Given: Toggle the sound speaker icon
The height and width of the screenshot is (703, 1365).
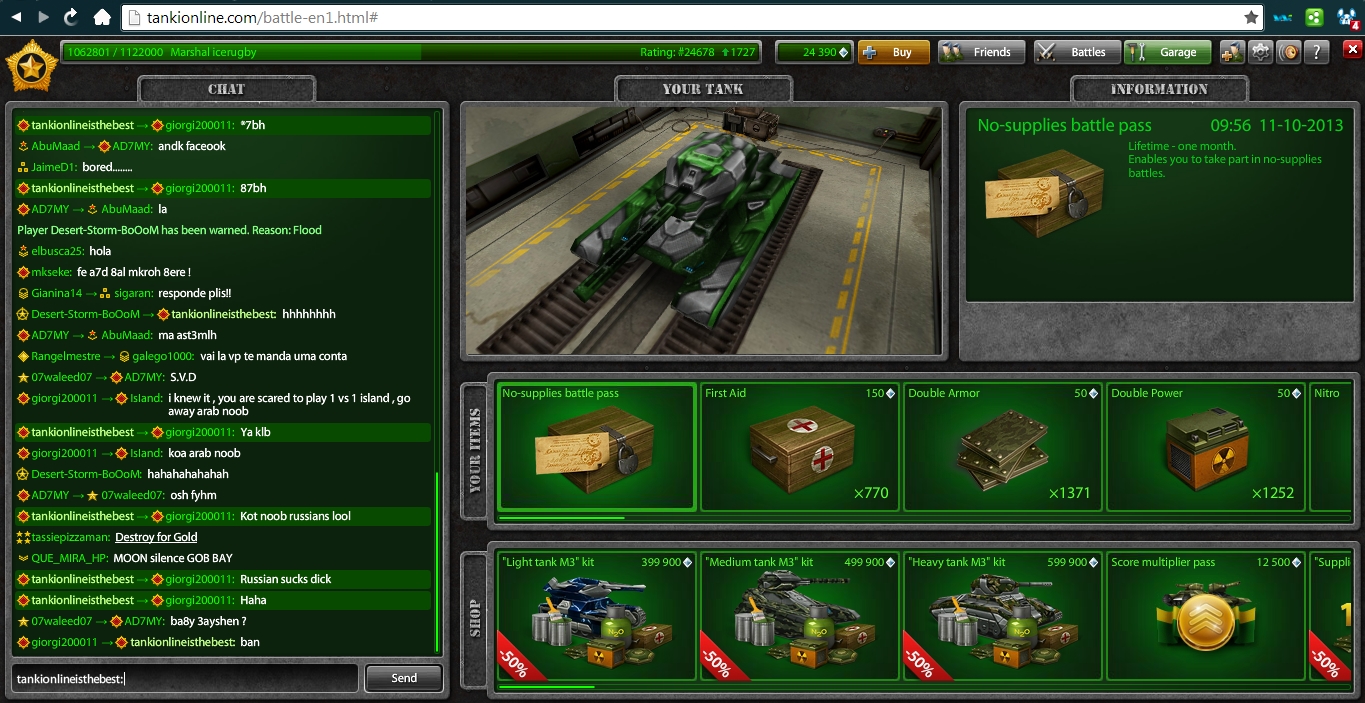Looking at the screenshot, I should (1289, 52).
